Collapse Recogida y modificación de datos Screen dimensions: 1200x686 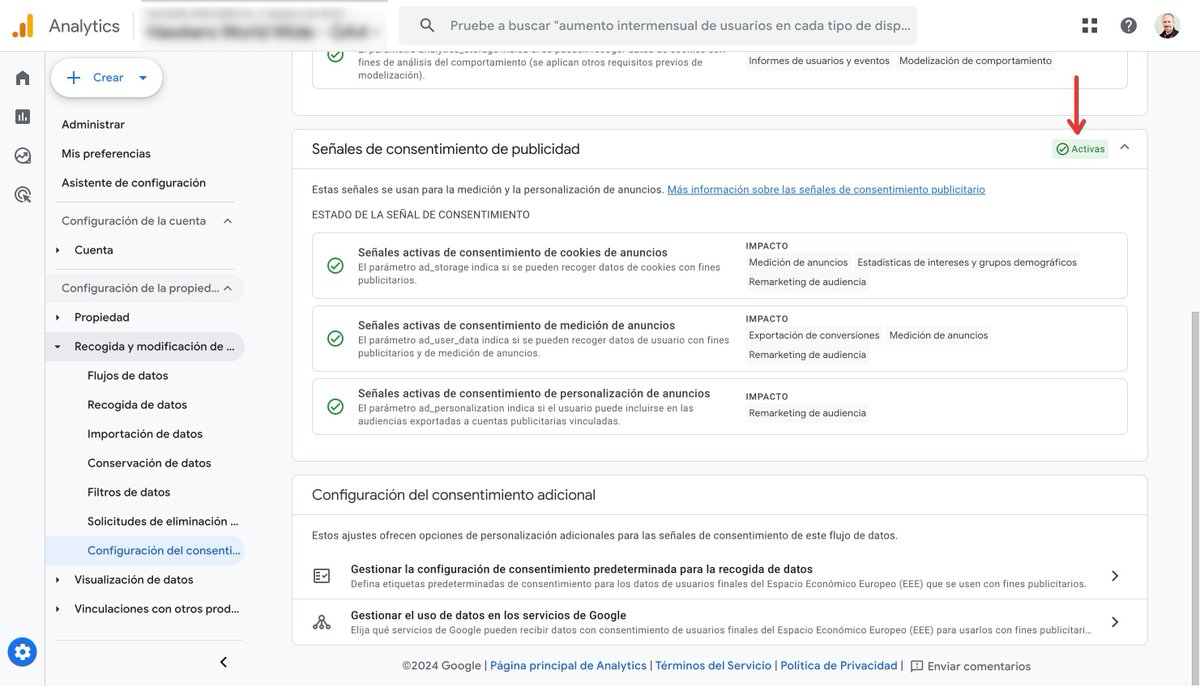pyautogui.click(x=57, y=346)
